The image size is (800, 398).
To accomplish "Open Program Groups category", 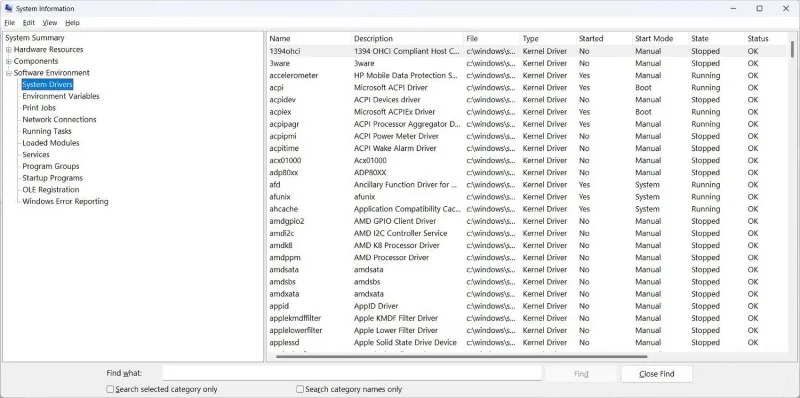I will (51, 166).
